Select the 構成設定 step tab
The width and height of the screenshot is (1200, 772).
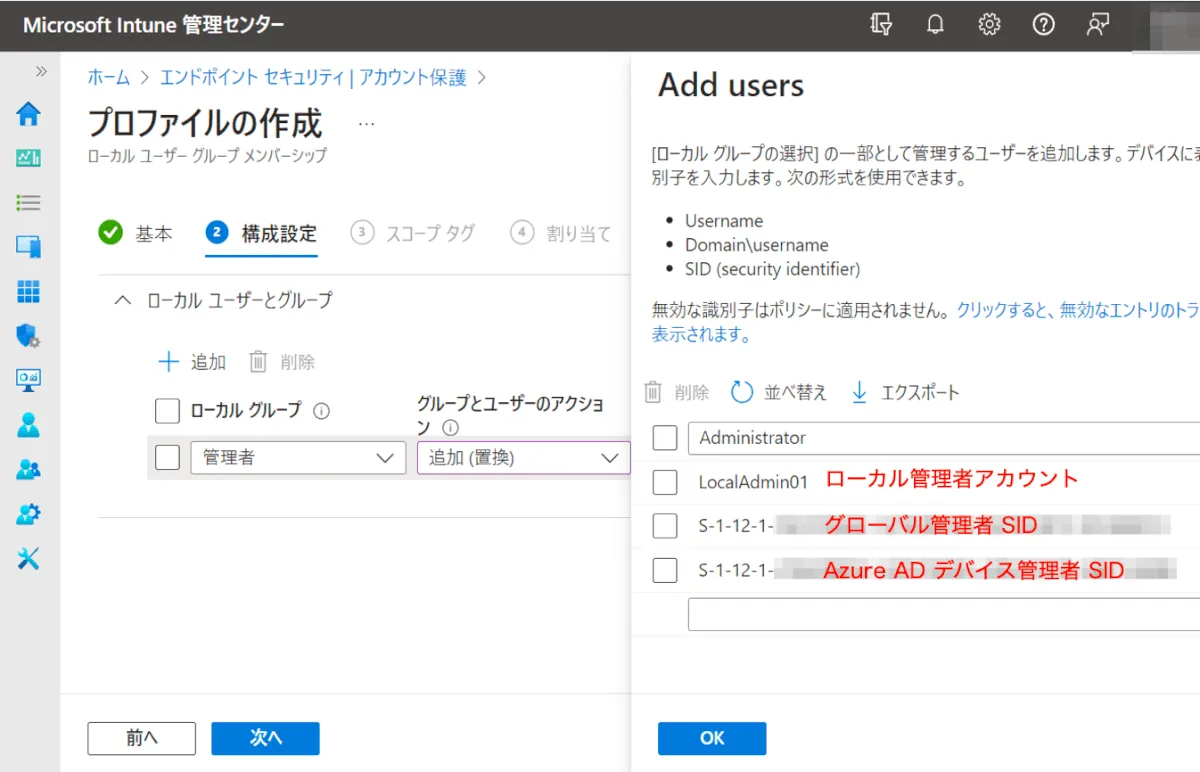tap(262, 233)
